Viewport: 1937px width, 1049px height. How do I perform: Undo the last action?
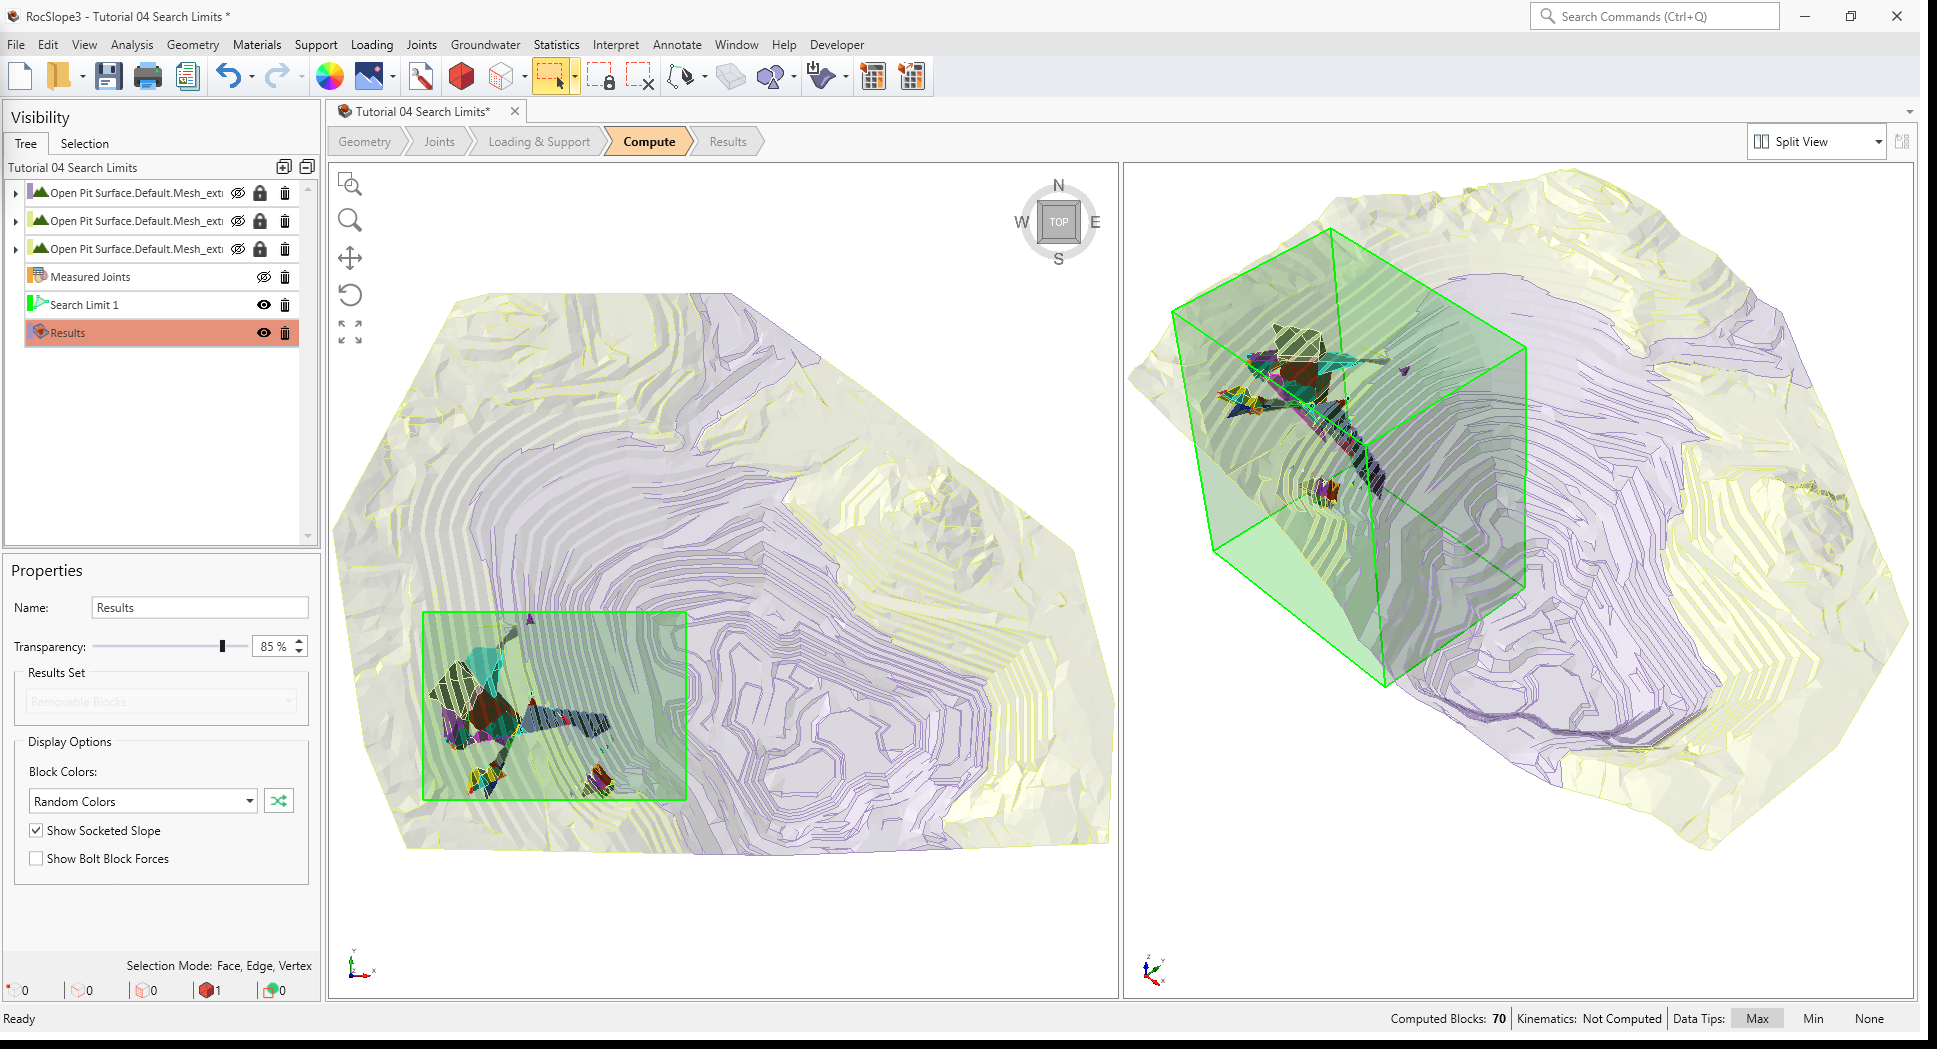tap(229, 76)
